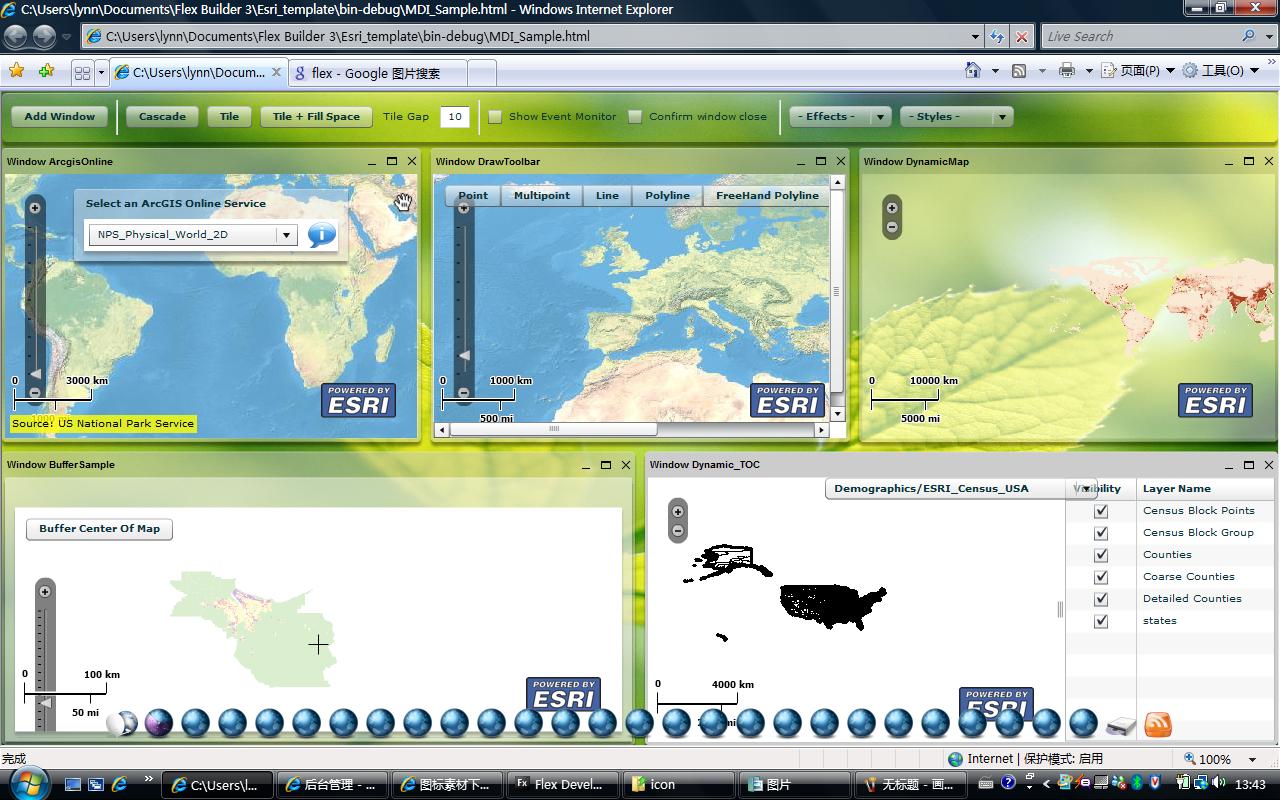Click the Cascade button

coord(162,116)
